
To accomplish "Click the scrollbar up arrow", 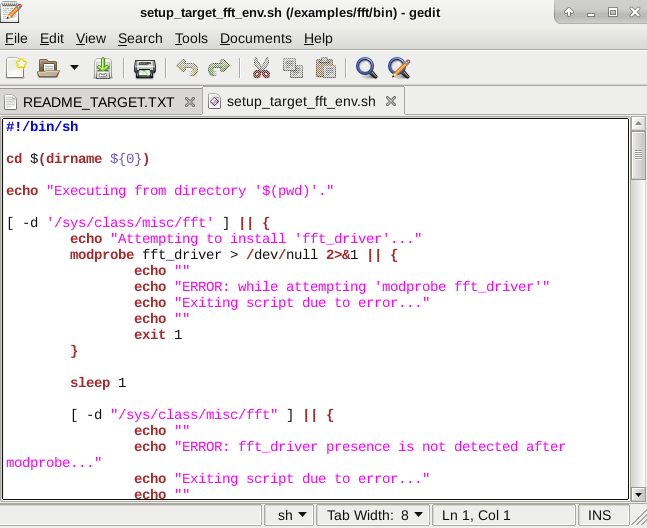I will [638, 123].
